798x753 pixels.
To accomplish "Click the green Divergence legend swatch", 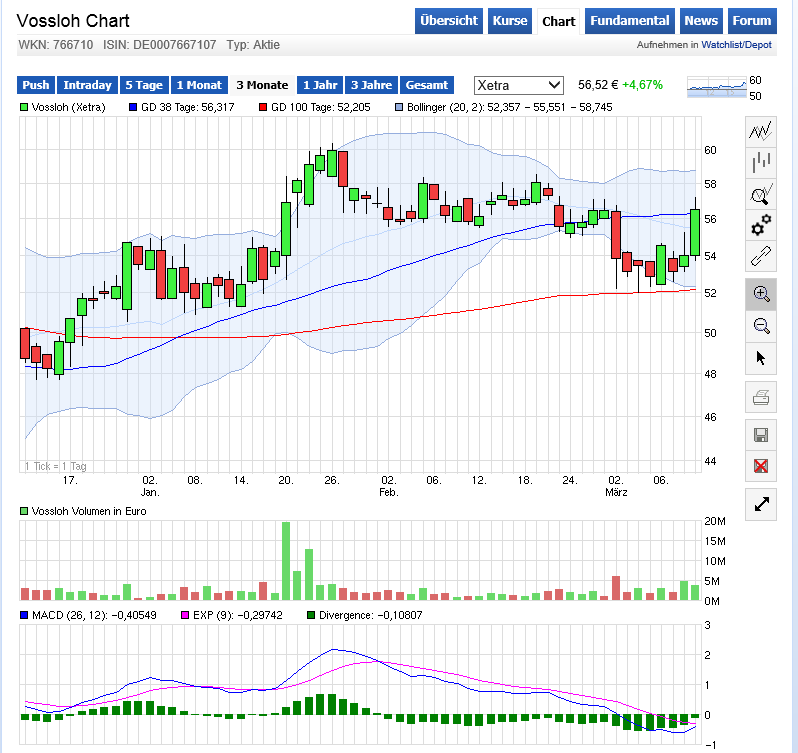I will 311,615.
